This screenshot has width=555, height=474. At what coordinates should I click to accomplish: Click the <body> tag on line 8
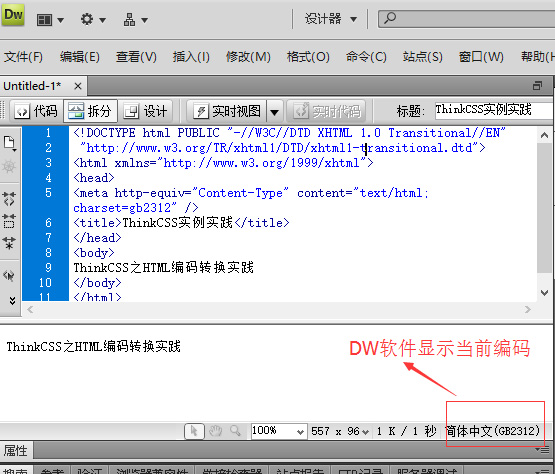[x=94, y=253]
